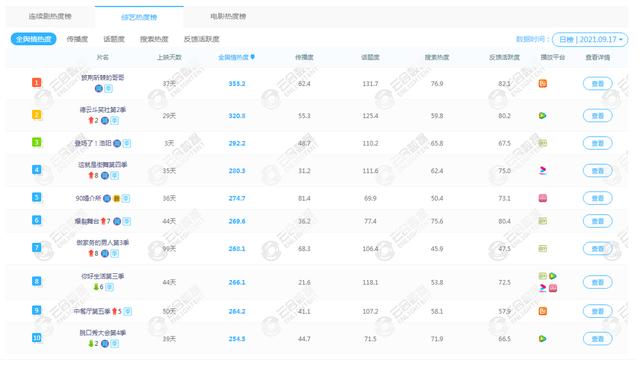Viewport: 640px width, 366px height.
Task: Click the Youku icon in rank 4 row
Action: pos(542,171)
